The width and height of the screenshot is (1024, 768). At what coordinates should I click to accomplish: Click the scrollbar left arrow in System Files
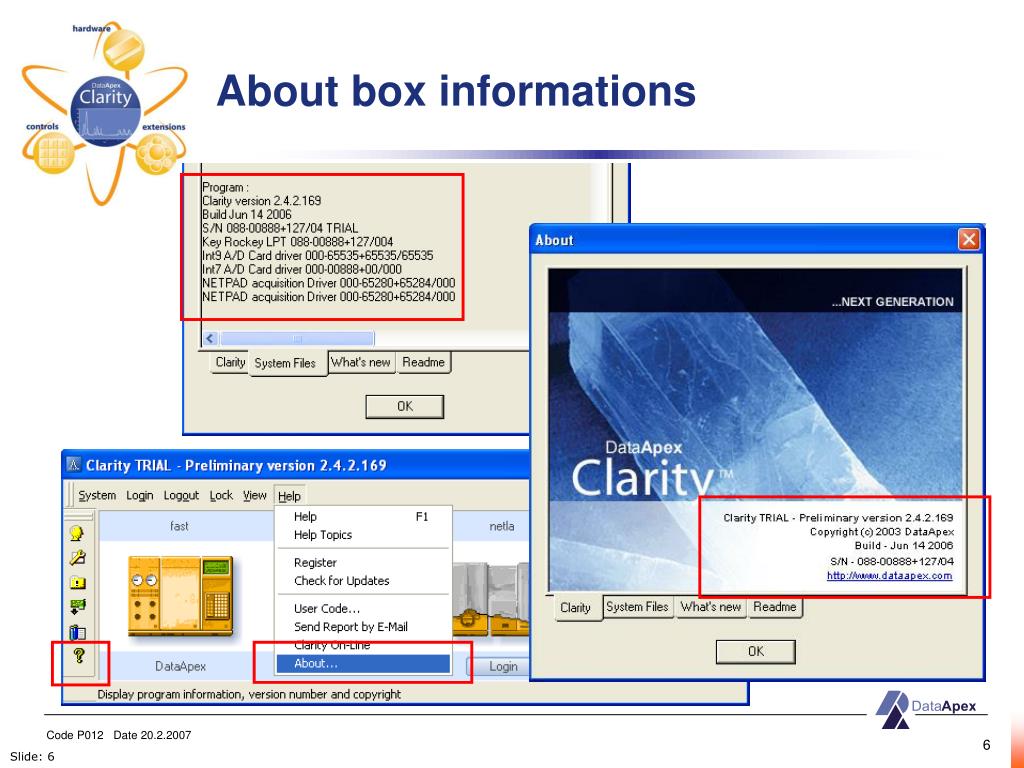click(210, 338)
